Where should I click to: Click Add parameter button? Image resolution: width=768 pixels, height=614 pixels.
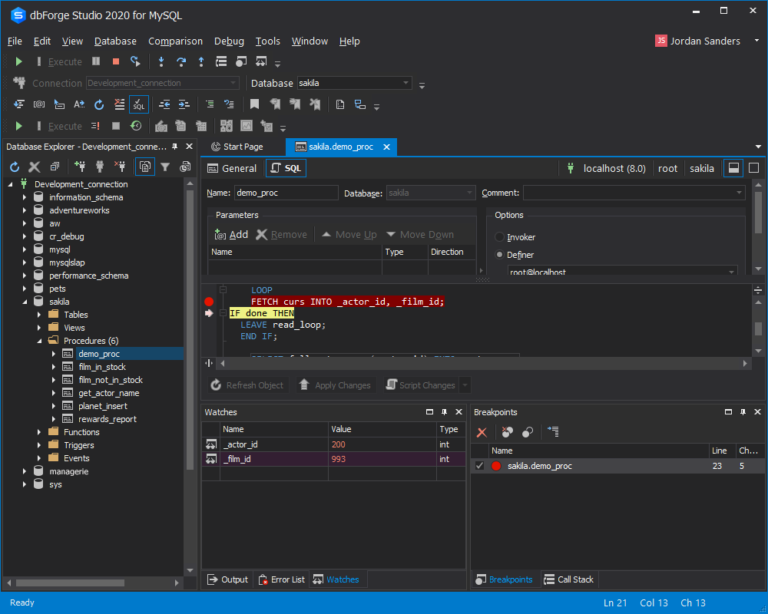click(x=231, y=235)
